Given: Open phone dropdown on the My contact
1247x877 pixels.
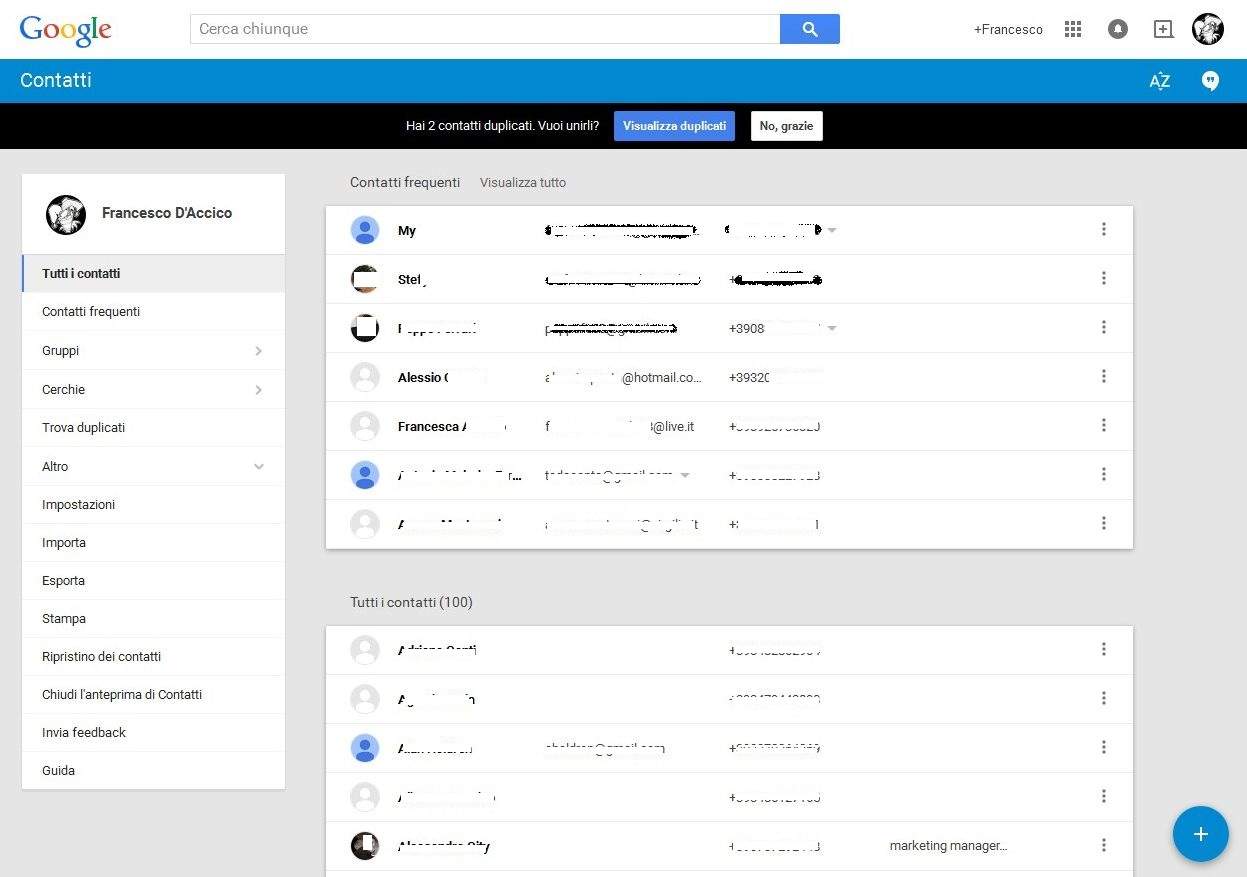Looking at the screenshot, I should [x=832, y=231].
